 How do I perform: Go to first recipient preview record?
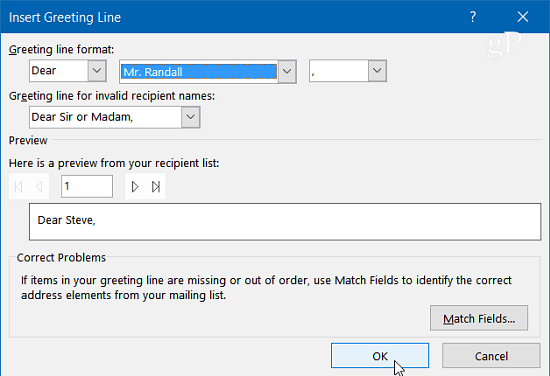[19, 187]
